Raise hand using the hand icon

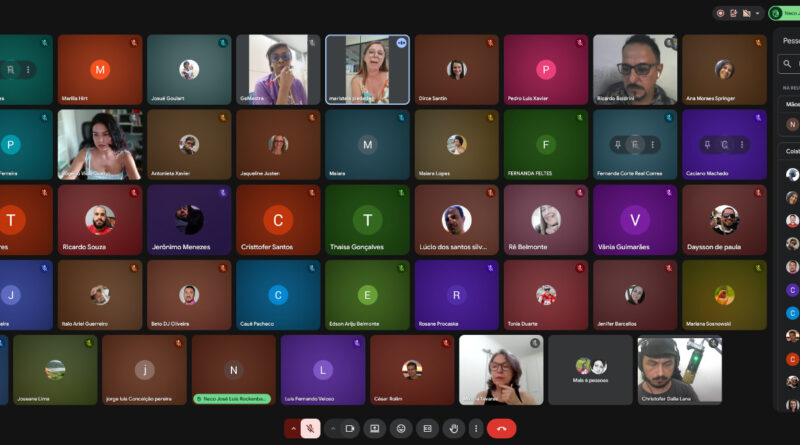click(454, 428)
